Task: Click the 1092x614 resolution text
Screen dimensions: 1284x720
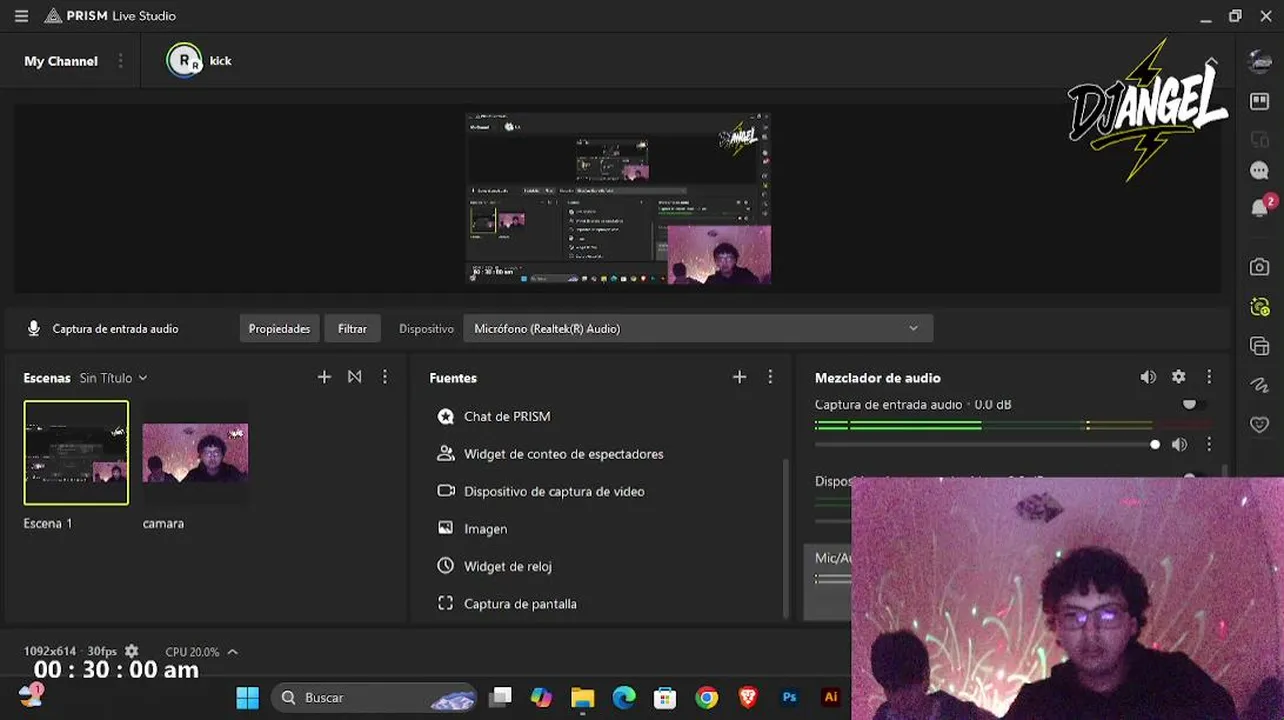Action: coord(50,651)
